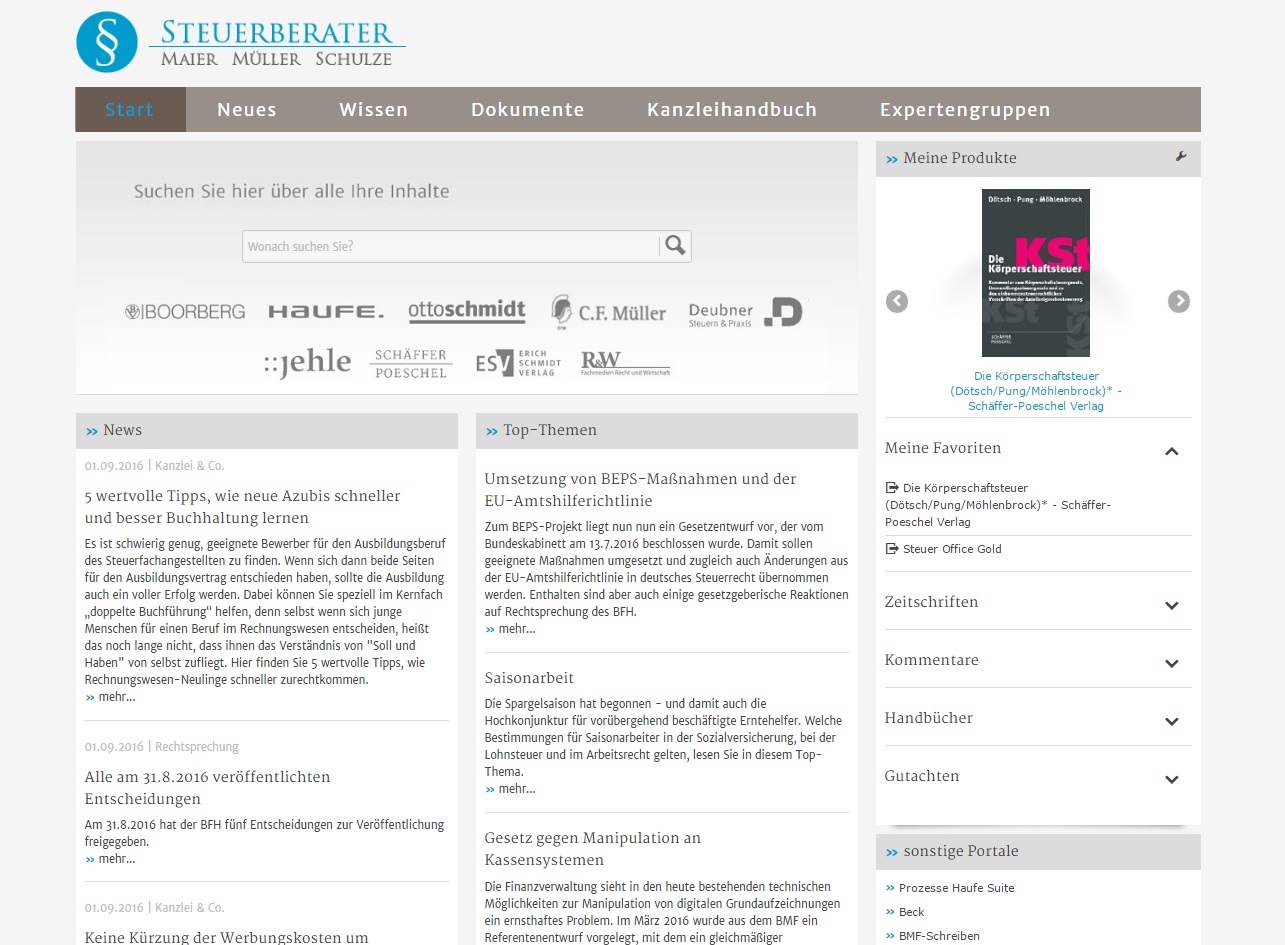Image resolution: width=1285 pixels, height=945 pixels.
Task: Open the ottoschmidt publisher logo
Action: click(467, 312)
